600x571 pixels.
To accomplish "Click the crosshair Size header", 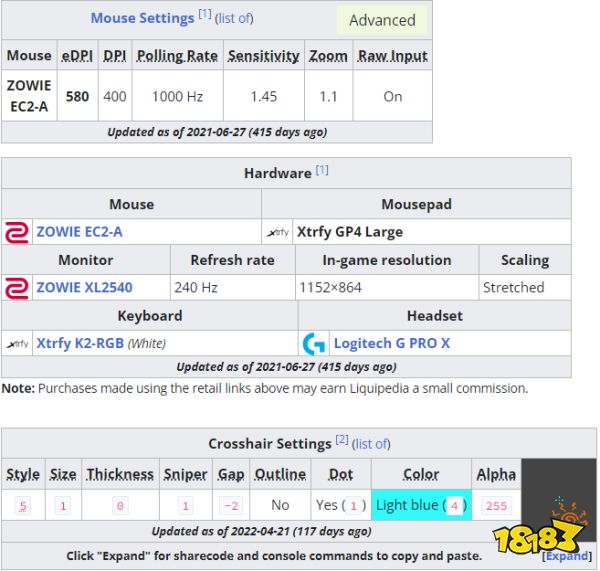I will [x=63, y=475].
